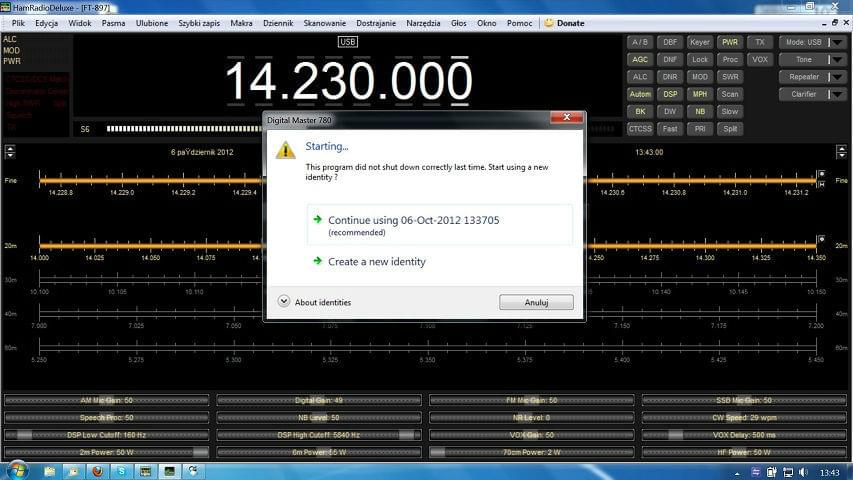Click the last digit of frequency display
The image size is (853, 480).
pos(460,81)
